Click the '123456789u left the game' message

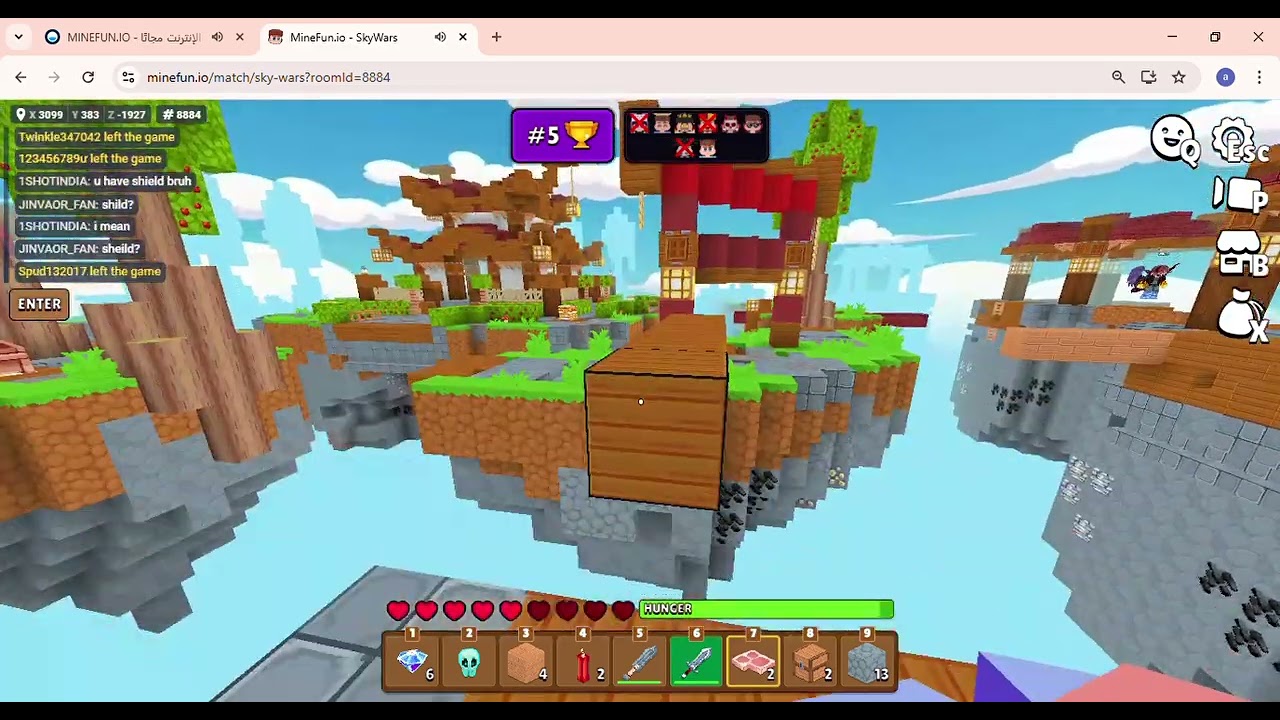tap(89, 159)
